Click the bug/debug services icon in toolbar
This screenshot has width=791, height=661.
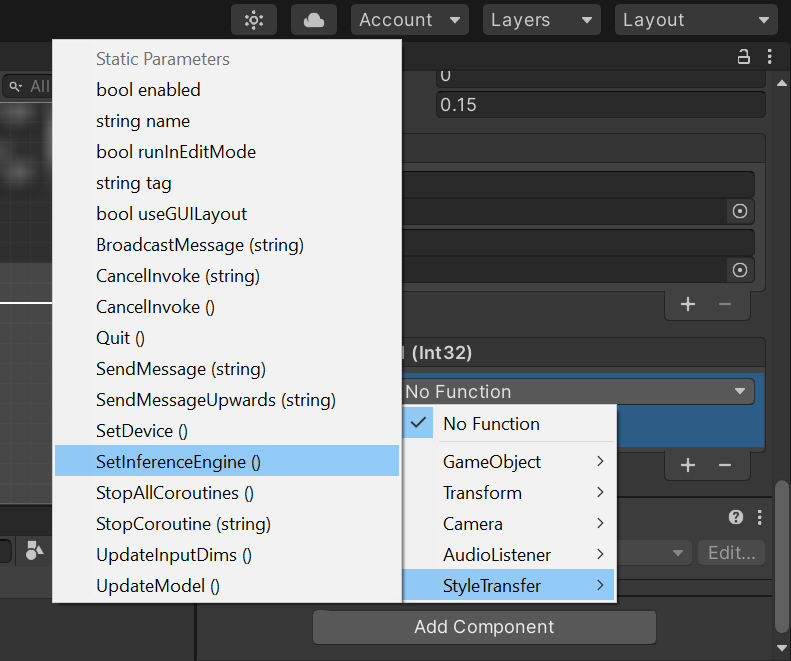click(x=254, y=20)
